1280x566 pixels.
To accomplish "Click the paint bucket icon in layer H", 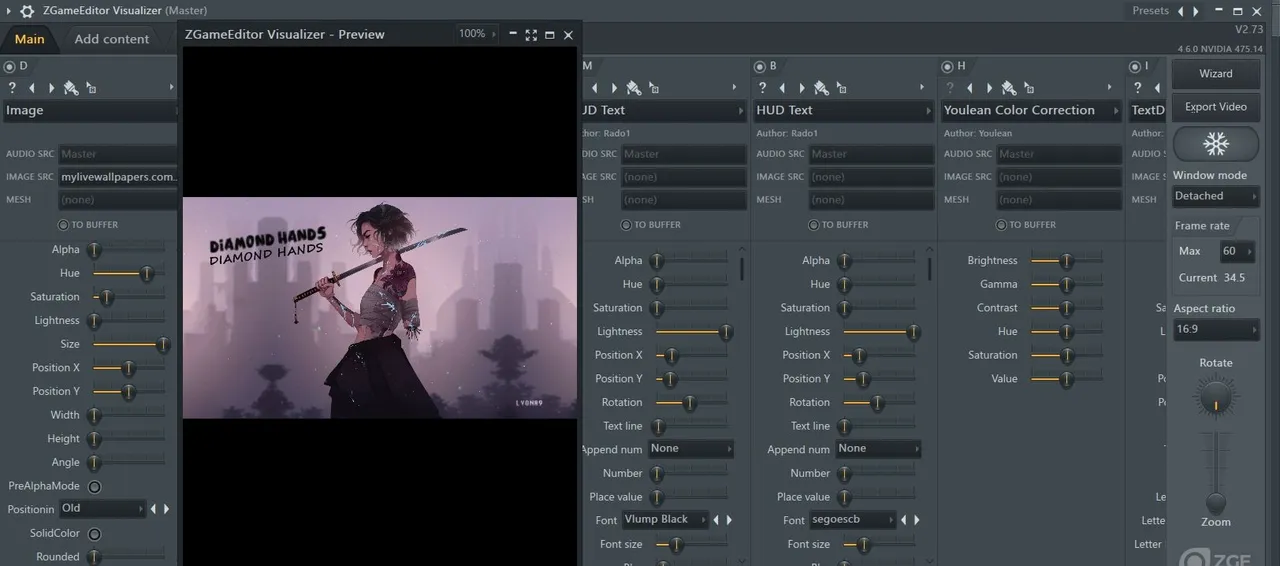I will click(1009, 88).
